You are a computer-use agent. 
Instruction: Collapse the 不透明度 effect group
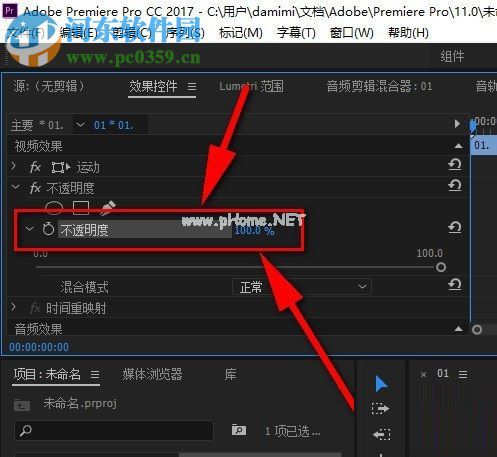point(15,187)
